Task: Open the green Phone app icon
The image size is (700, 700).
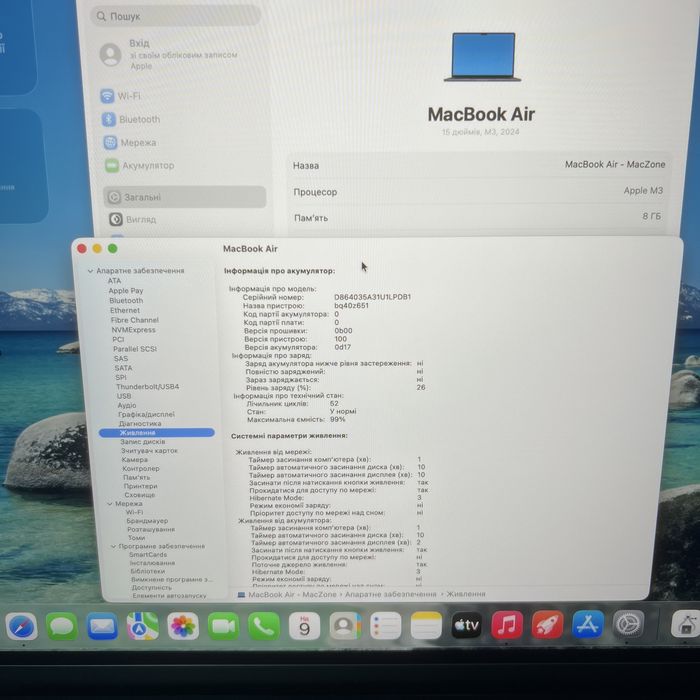Action: pos(264,626)
